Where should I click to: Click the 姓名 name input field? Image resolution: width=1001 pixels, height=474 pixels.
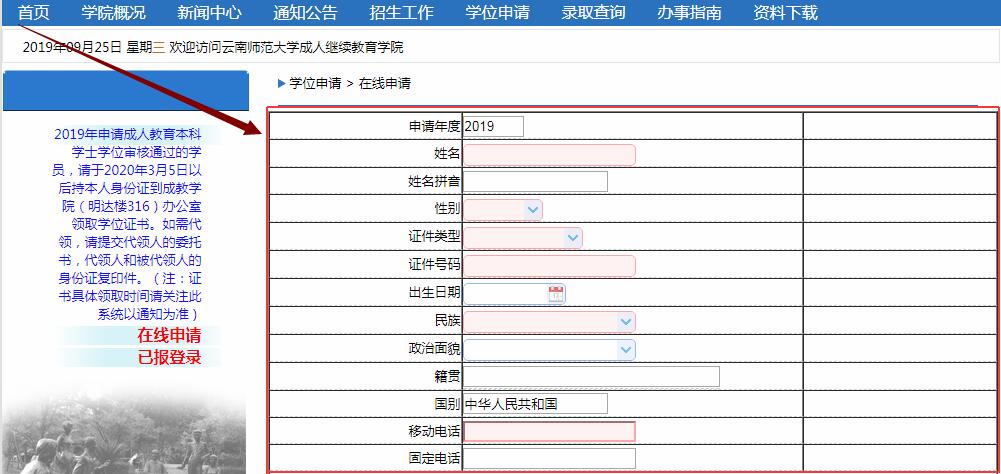point(550,155)
